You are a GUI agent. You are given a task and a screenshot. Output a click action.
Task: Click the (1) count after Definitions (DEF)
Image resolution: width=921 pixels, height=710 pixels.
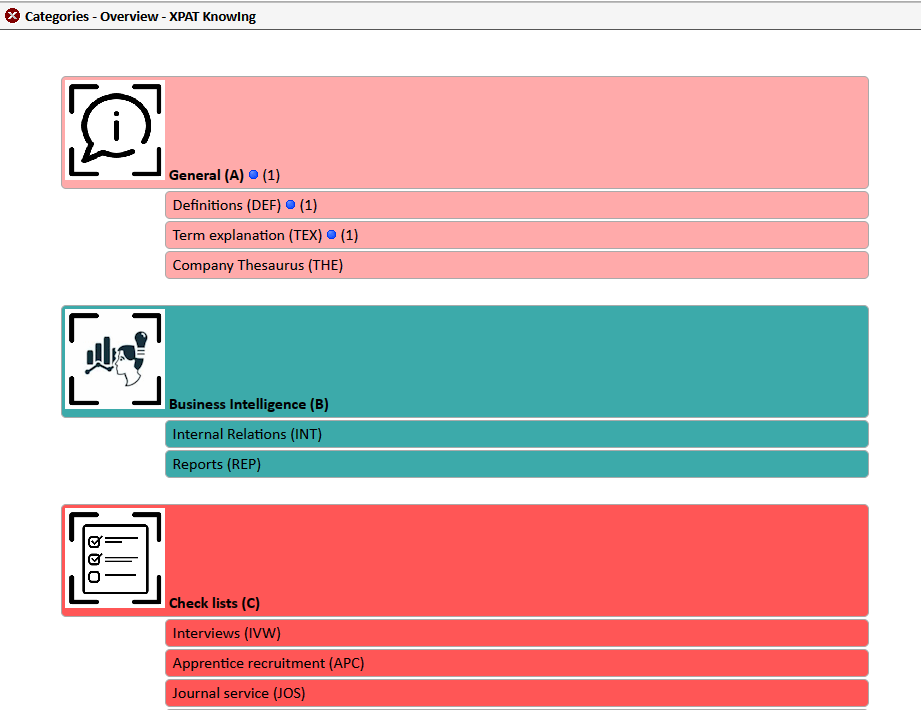308,205
